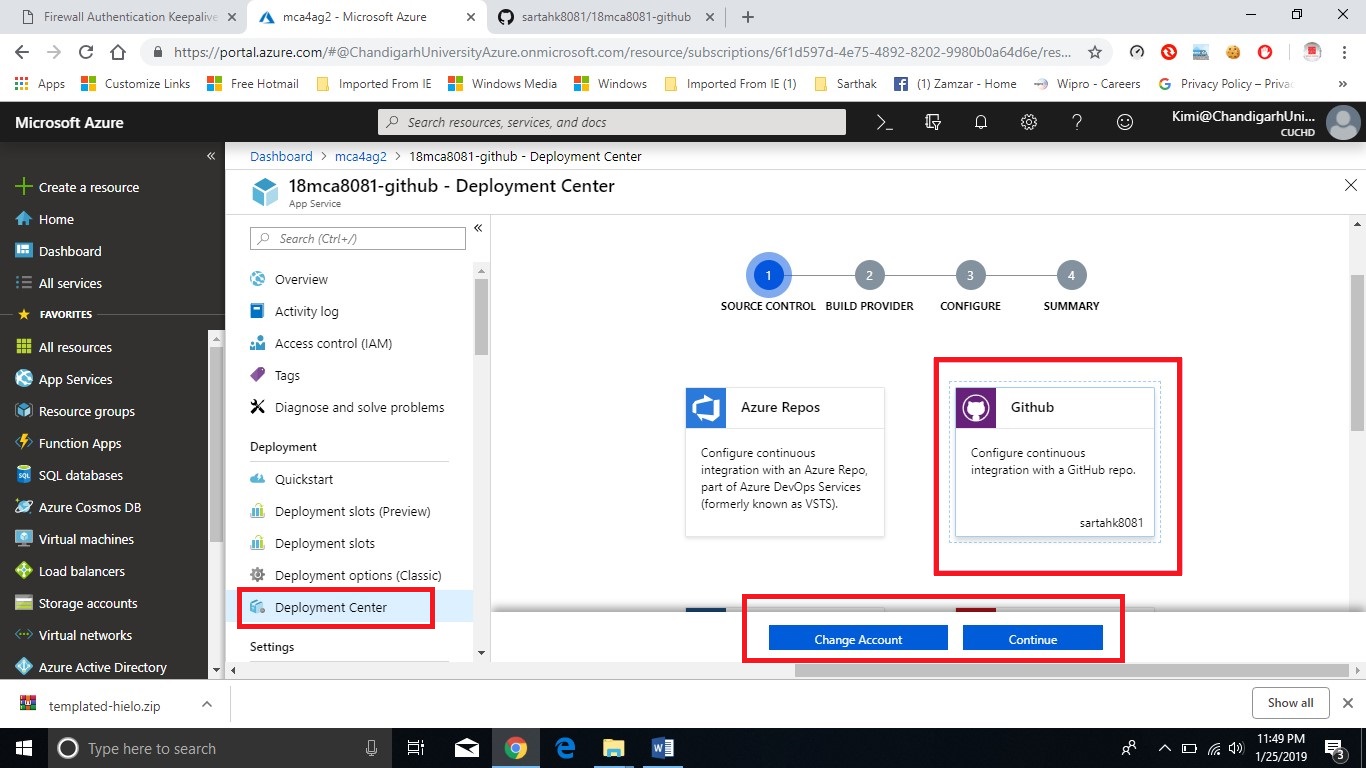Screen dimensions: 1366x768
Task: Click the Create a resource plus icon
Action: click(x=24, y=187)
